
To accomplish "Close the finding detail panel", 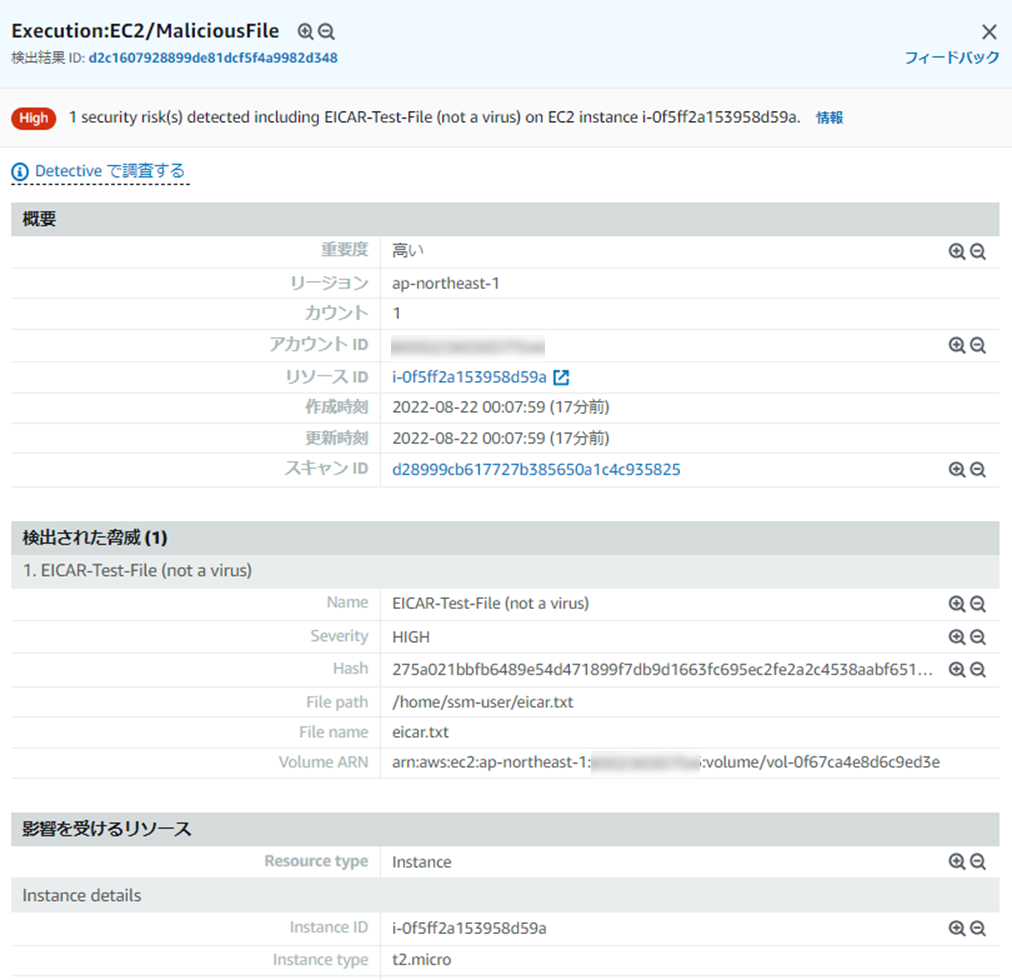I will point(989,32).
